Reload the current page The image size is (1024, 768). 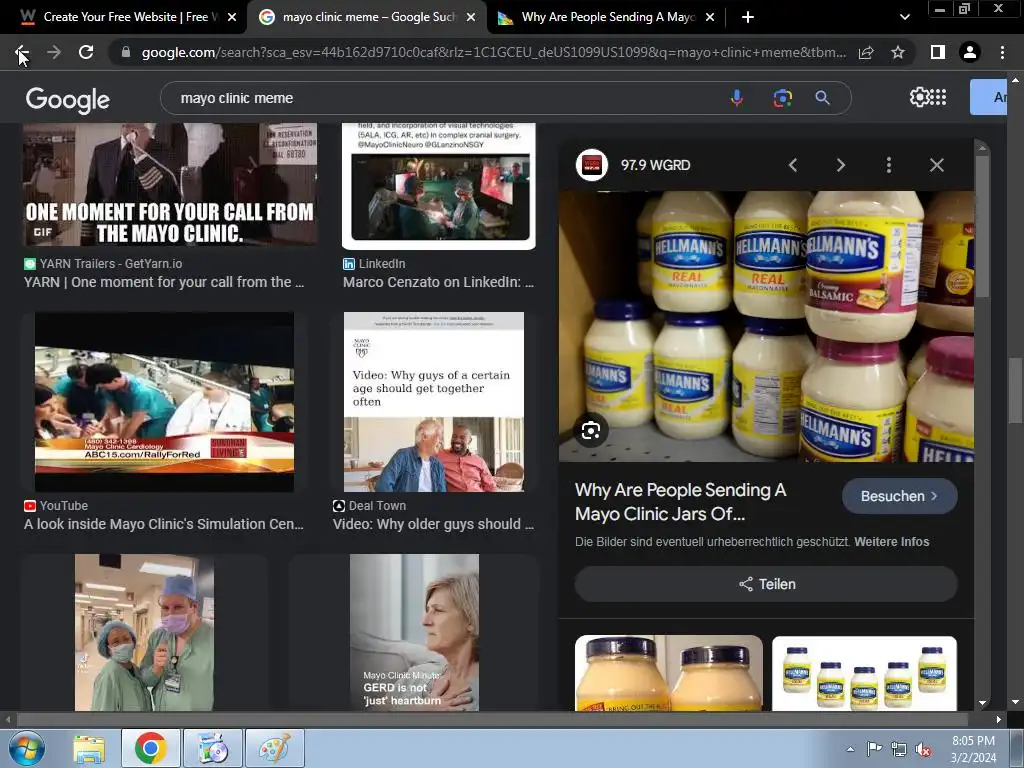click(86, 52)
